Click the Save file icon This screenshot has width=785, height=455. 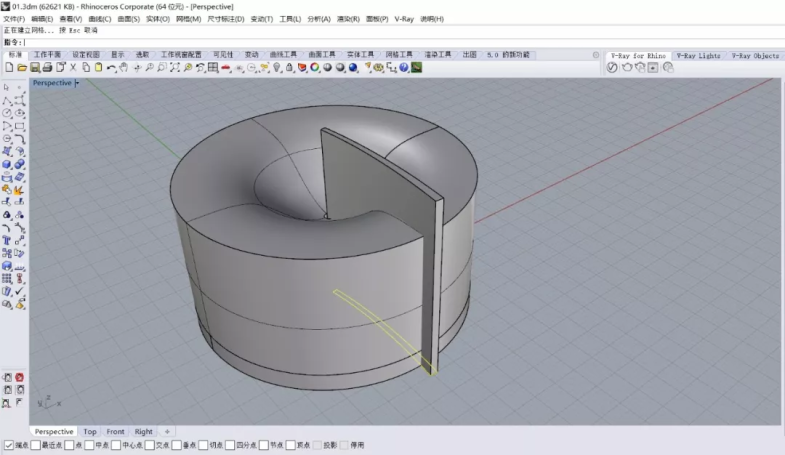point(34,68)
